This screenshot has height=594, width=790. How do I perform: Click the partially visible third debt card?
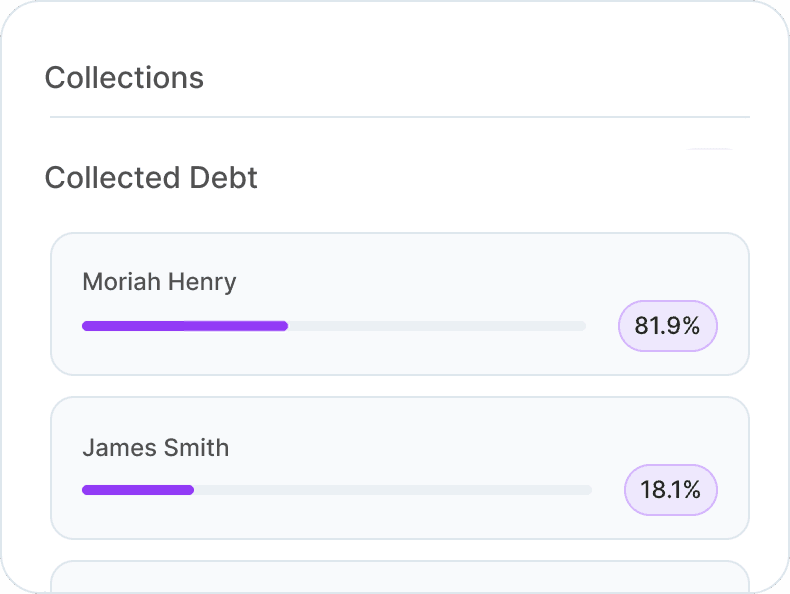coord(400,578)
